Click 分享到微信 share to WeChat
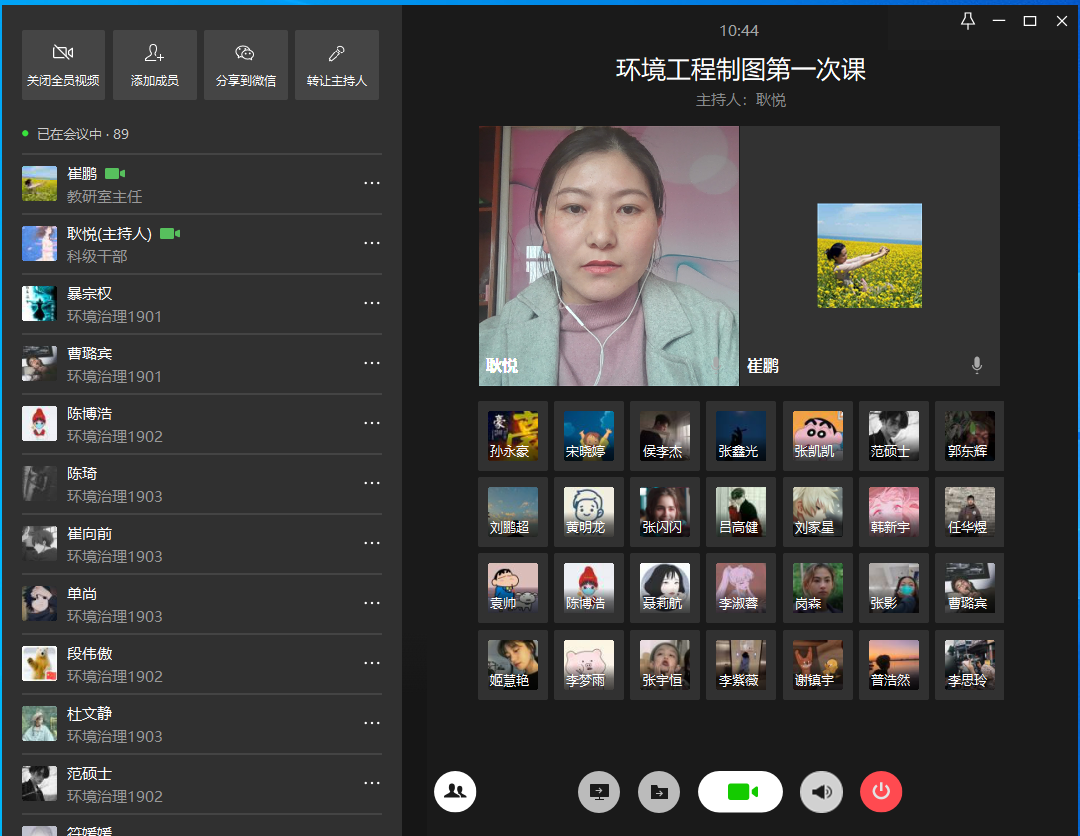Image resolution: width=1080 pixels, height=836 pixels. coord(245,65)
